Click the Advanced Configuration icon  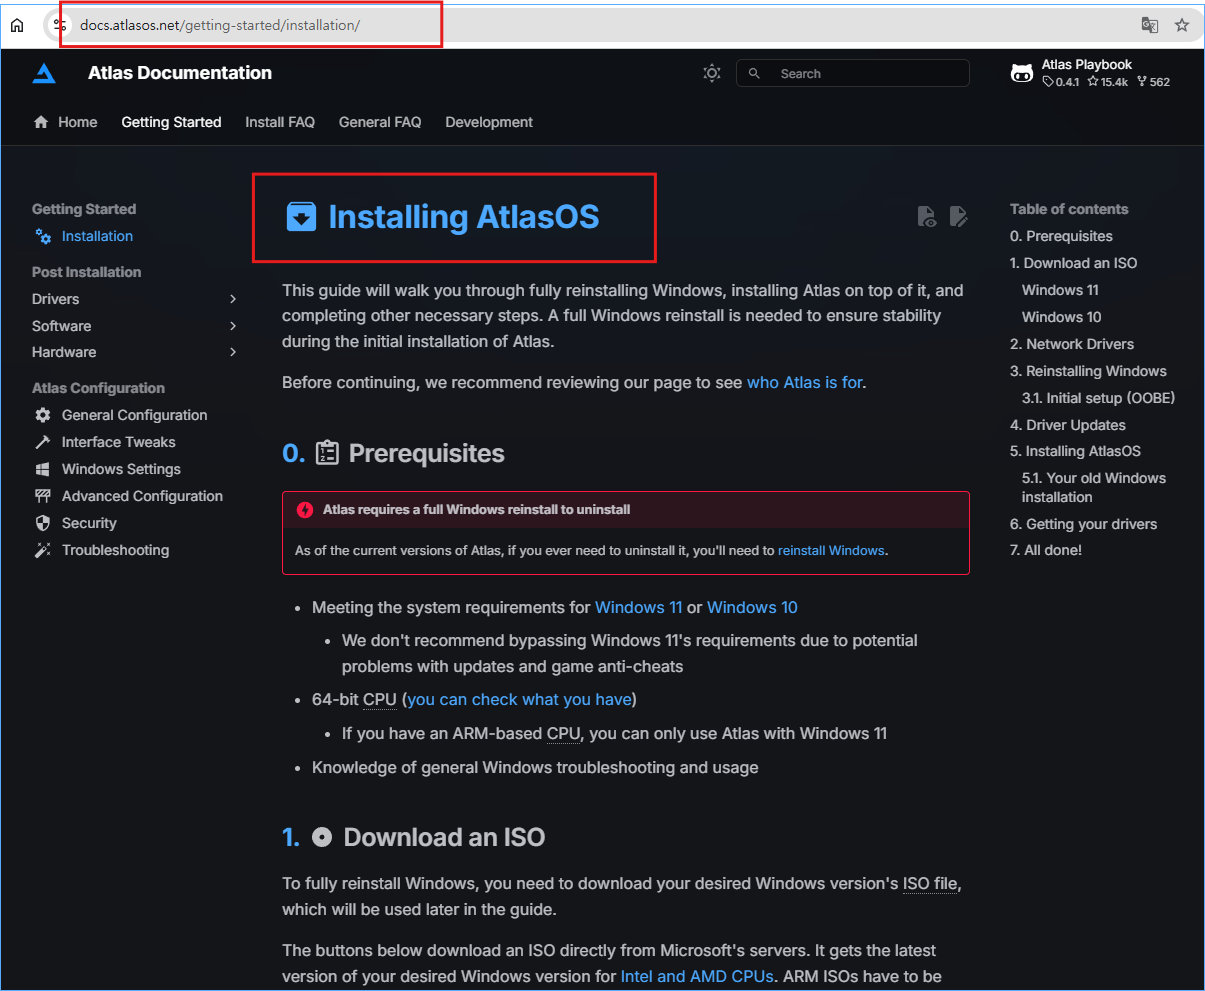click(42, 496)
